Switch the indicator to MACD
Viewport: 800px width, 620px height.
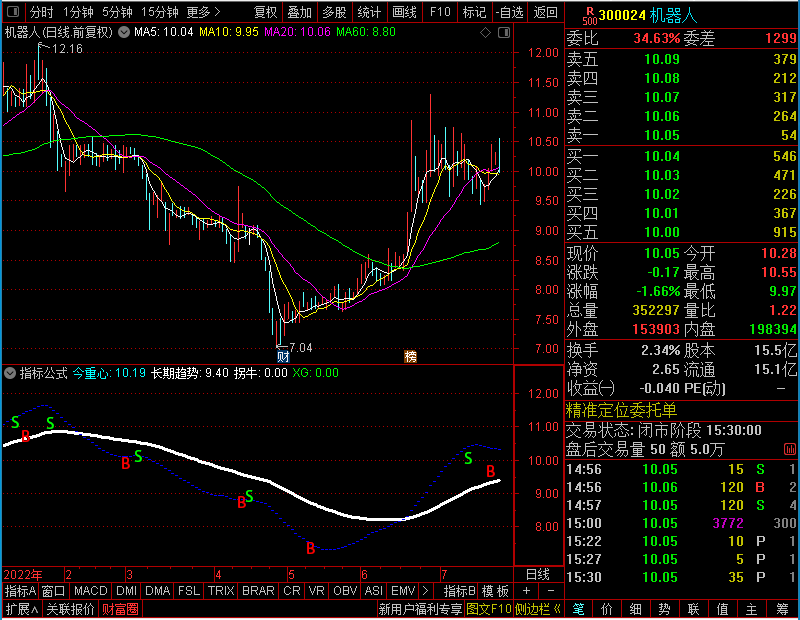(91, 591)
